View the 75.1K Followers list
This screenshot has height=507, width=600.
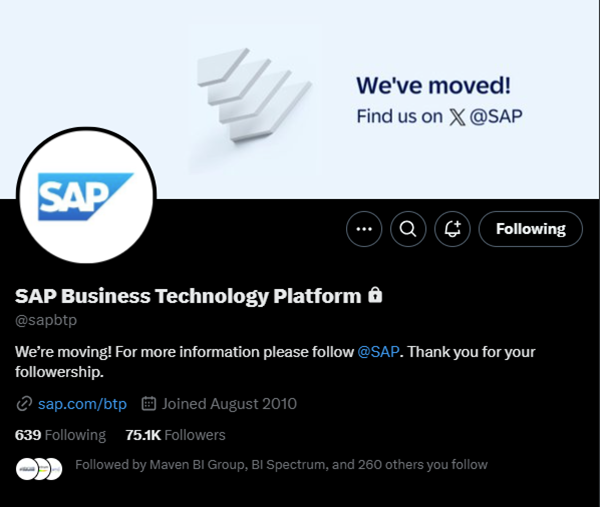(x=176, y=435)
